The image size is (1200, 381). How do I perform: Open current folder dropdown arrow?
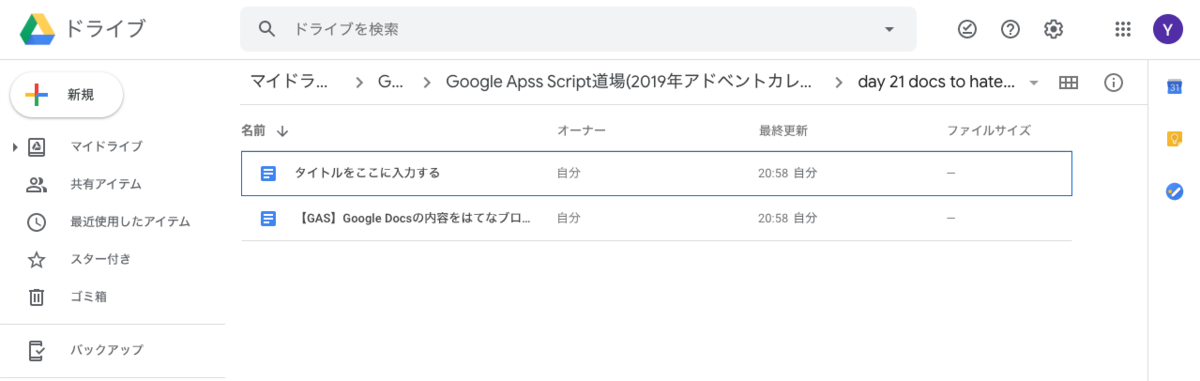coord(1034,83)
